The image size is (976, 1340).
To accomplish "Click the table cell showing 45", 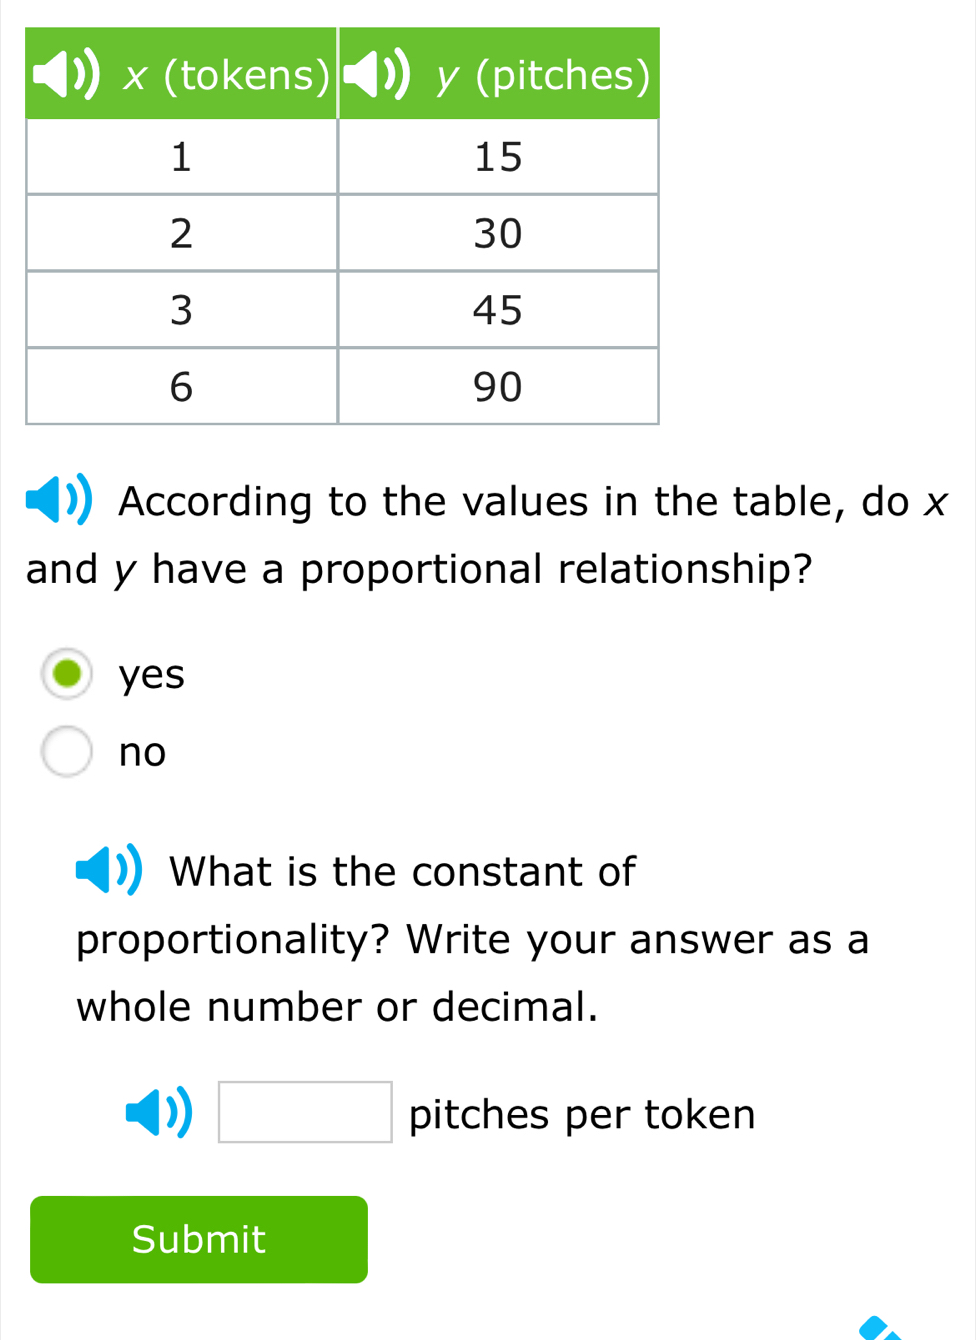I will pyautogui.click(x=498, y=310).
